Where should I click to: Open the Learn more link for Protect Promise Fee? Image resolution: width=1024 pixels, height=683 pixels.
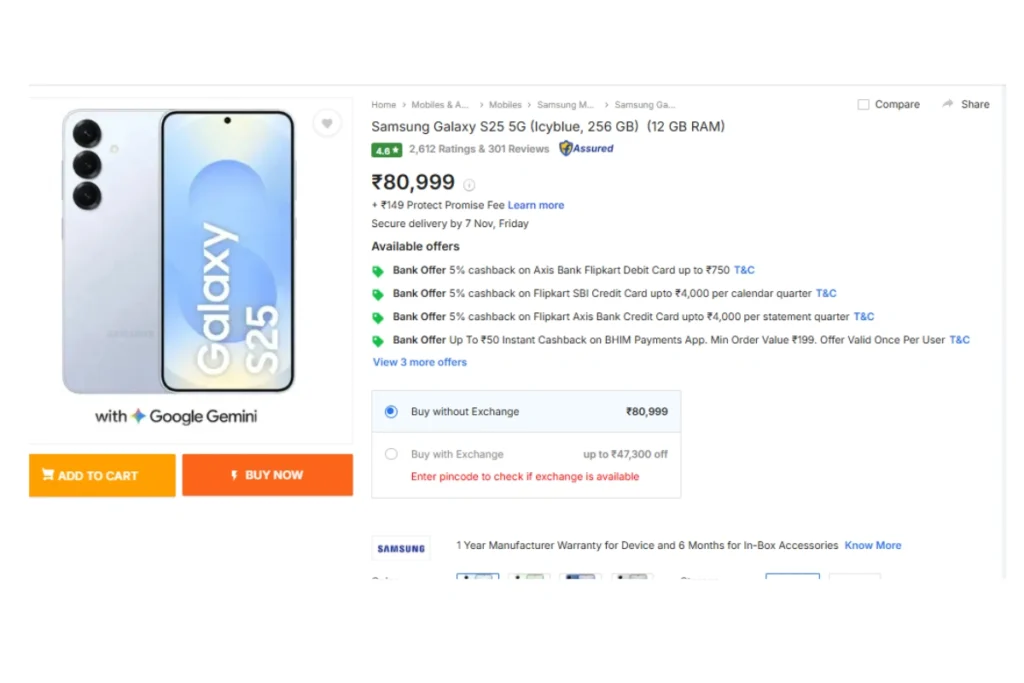[536, 205]
